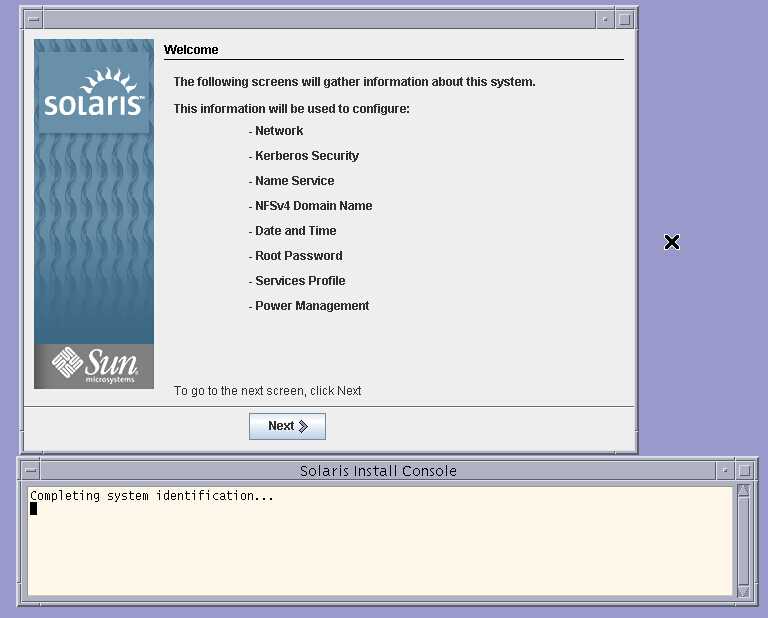Viewport: 768px width, 618px height.
Task: Click the '- NFSv4 Domain Name' item
Action: click(311, 206)
